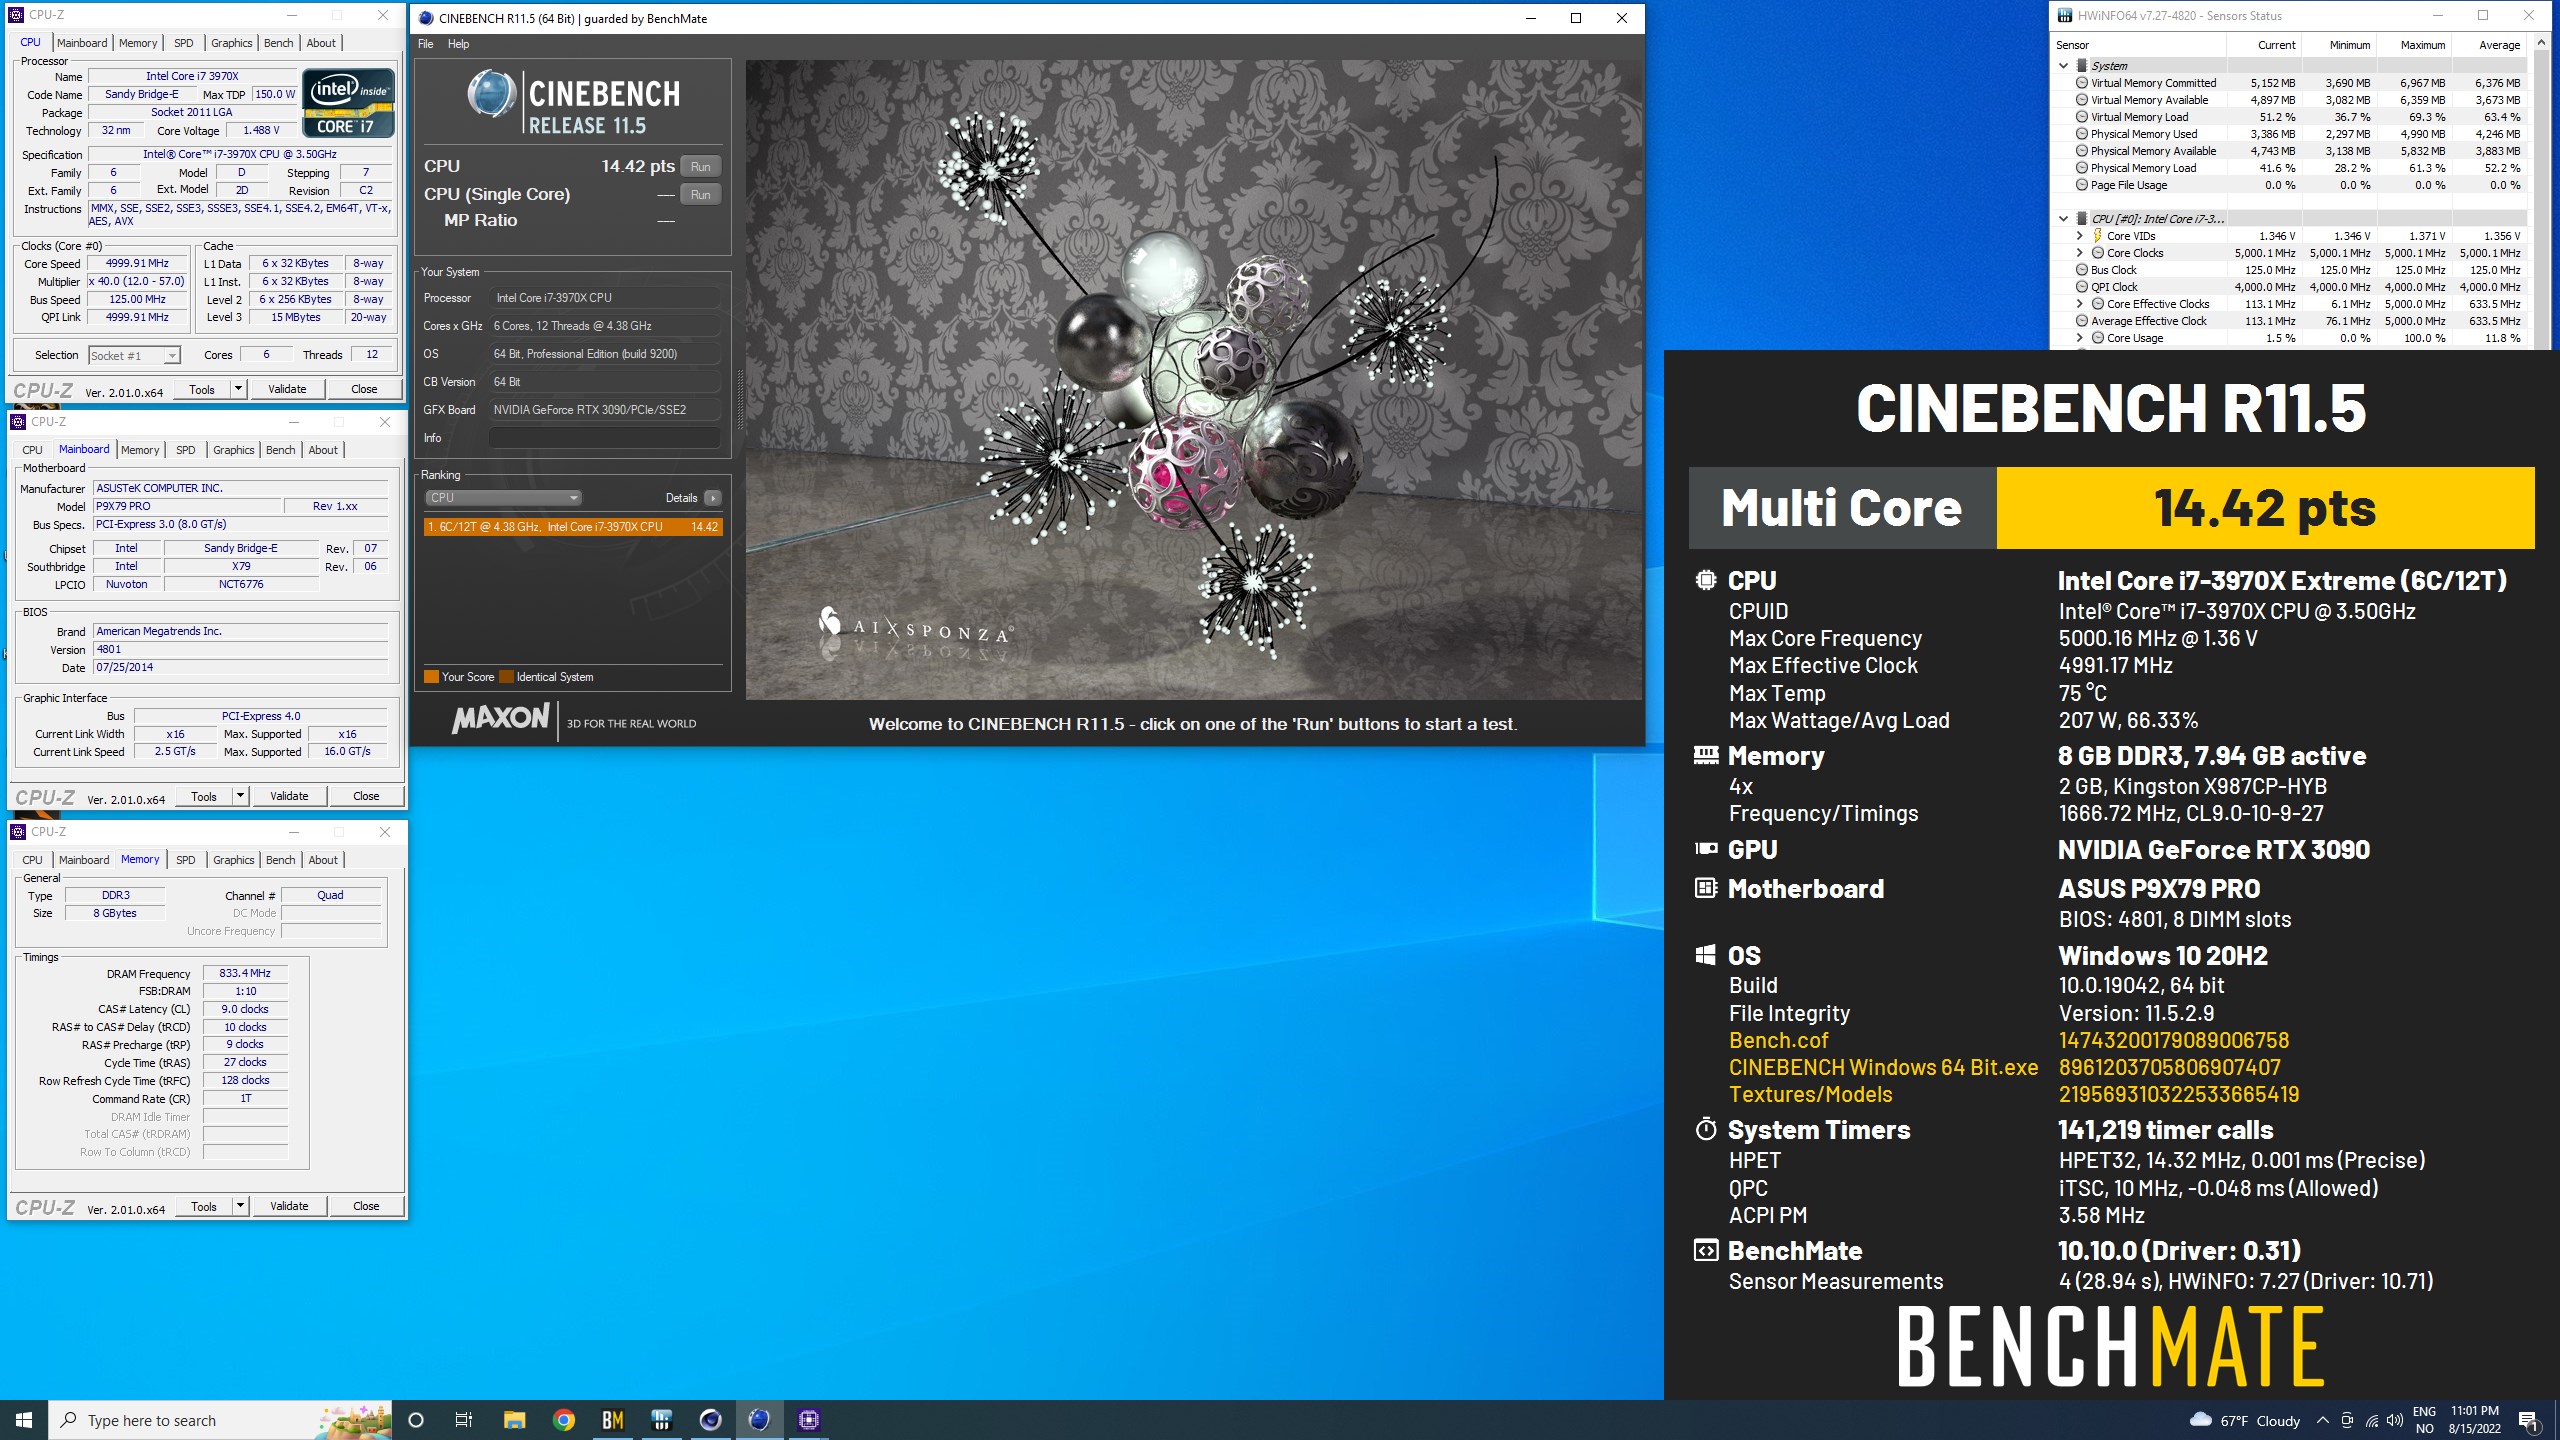
Task: Open Socket #1 selection dropdown
Action: [x=134, y=355]
